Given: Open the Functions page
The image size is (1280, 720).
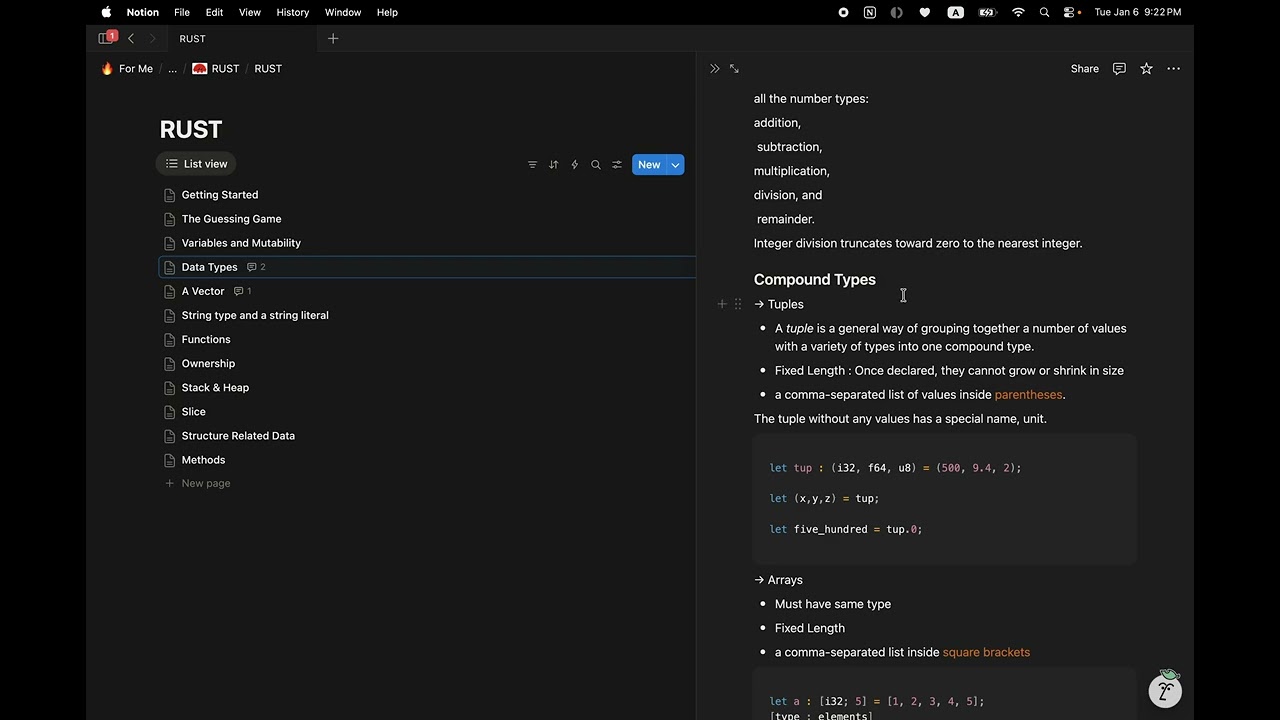Looking at the screenshot, I should pos(428,339).
